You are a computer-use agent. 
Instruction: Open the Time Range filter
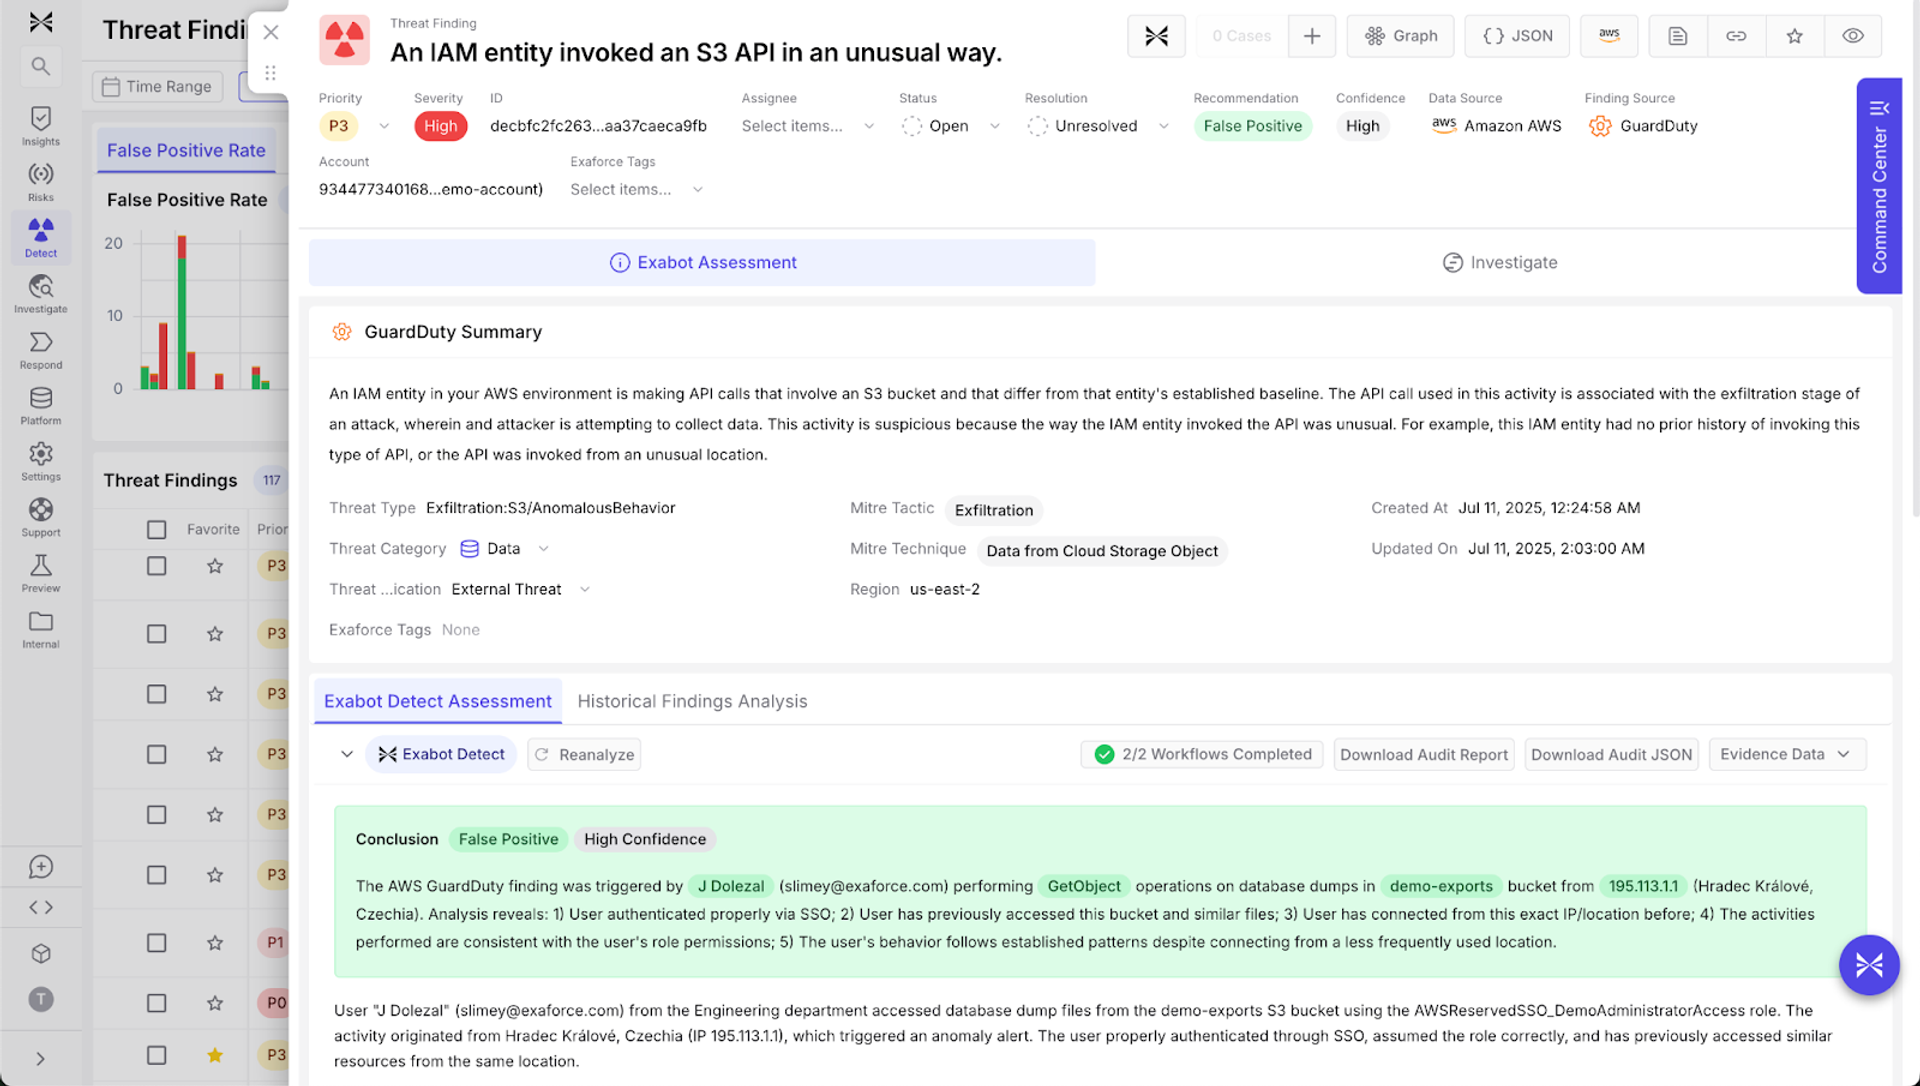pos(157,86)
